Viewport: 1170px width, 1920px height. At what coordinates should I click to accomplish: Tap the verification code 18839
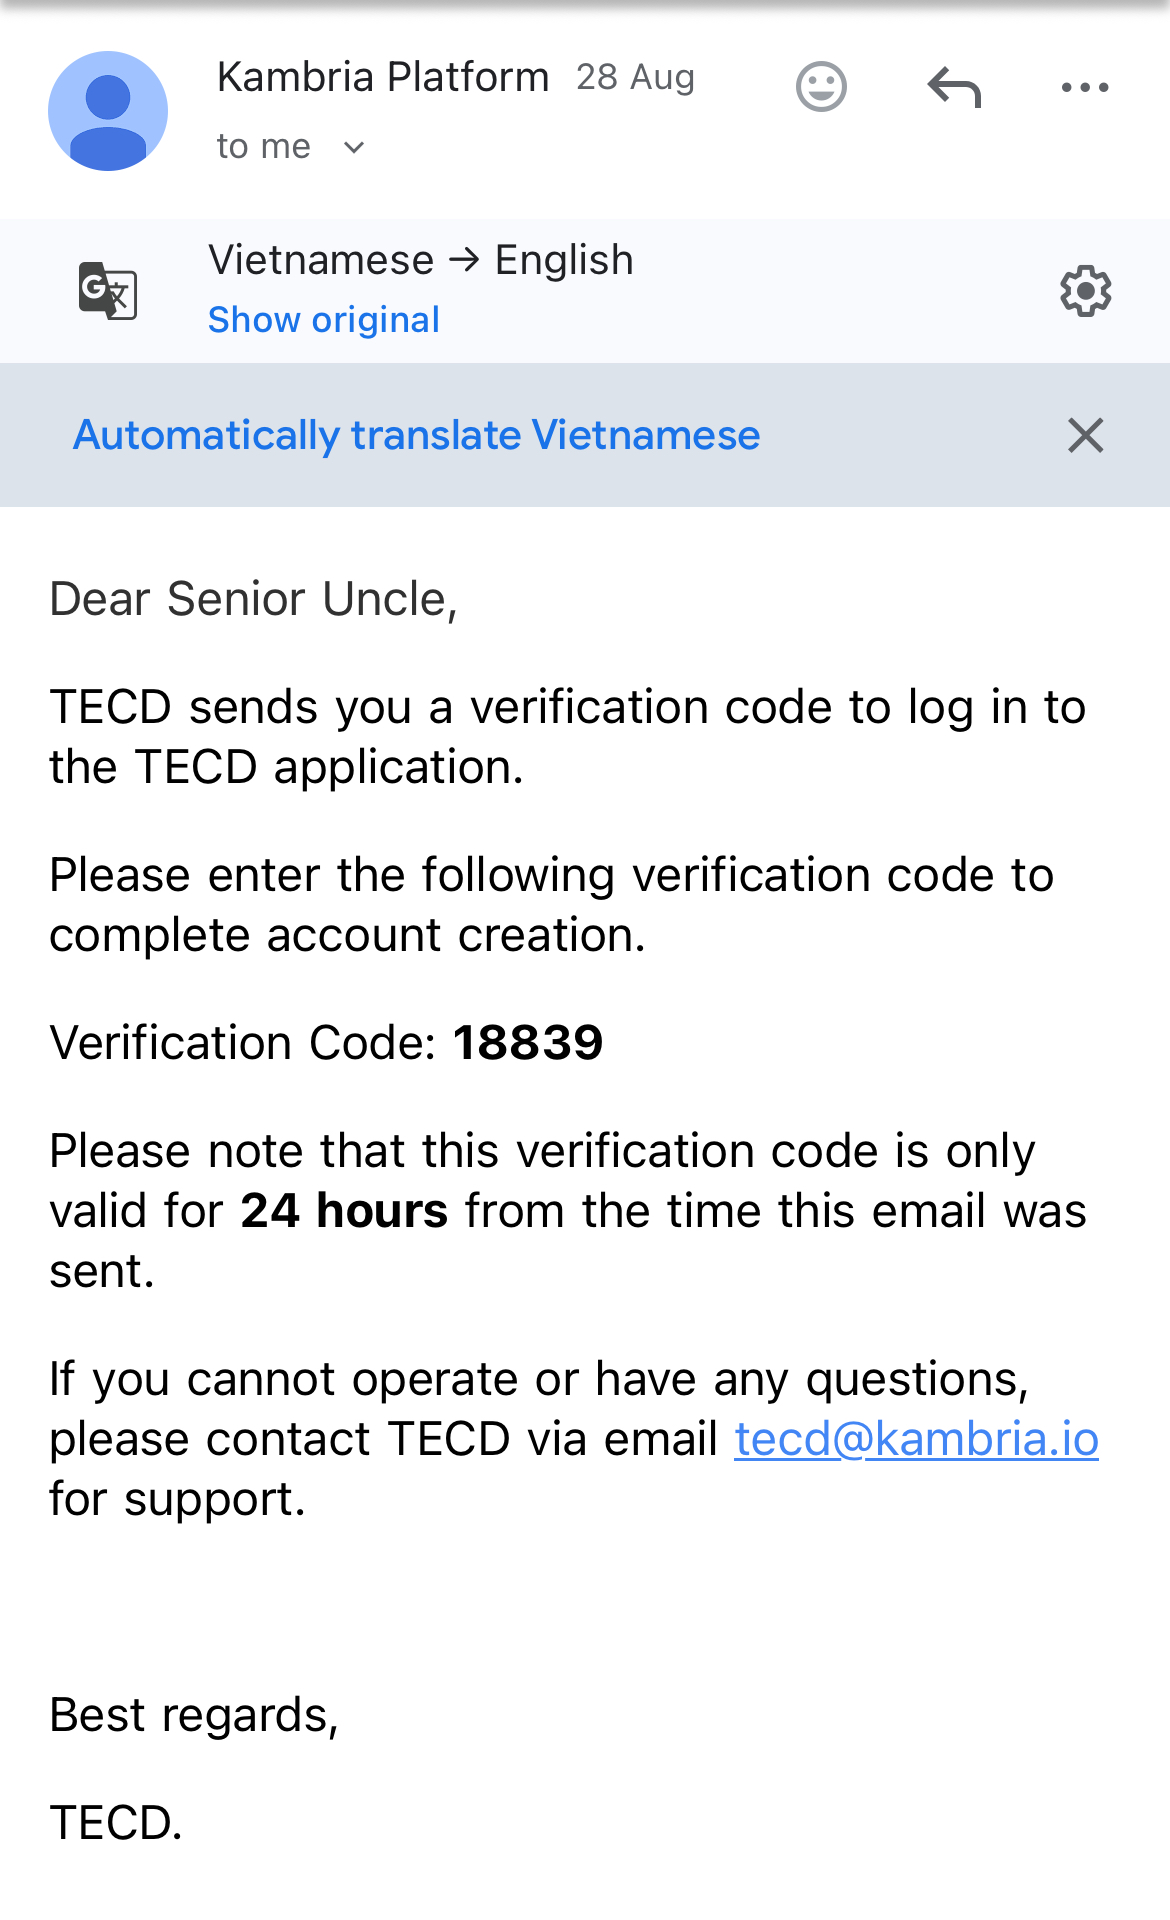pos(528,1043)
